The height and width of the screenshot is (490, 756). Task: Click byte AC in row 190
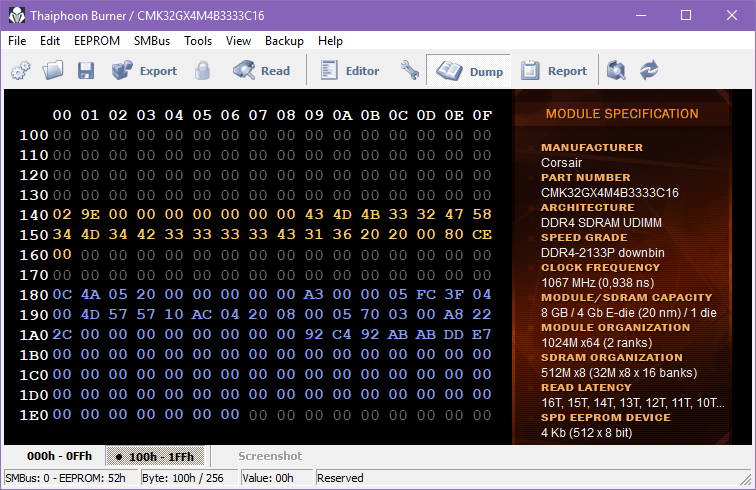coord(202,314)
